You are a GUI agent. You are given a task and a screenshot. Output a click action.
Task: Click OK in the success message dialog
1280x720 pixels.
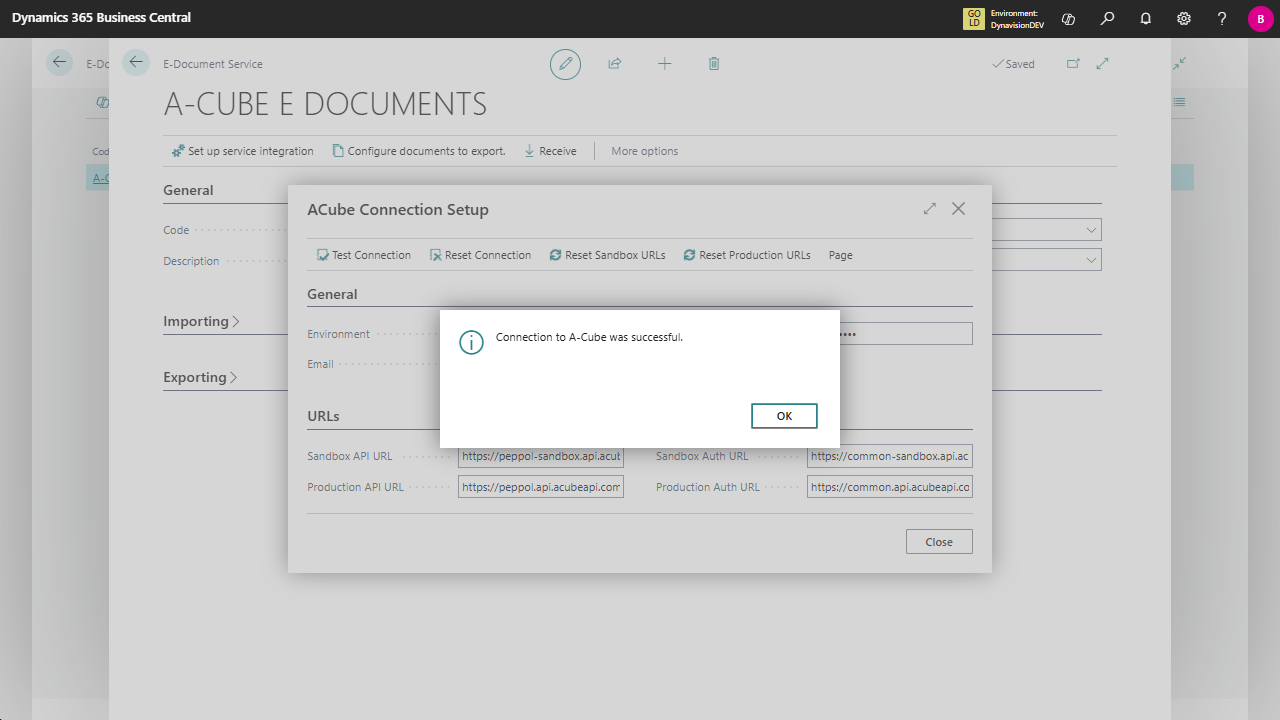(784, 416)
